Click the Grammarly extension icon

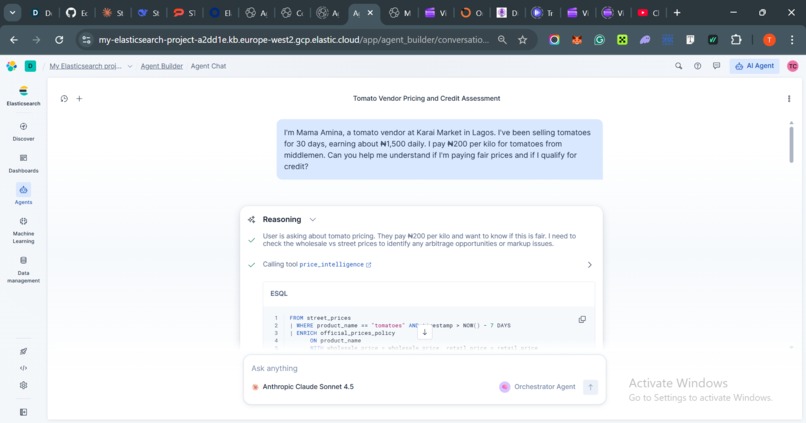(599, 40)
